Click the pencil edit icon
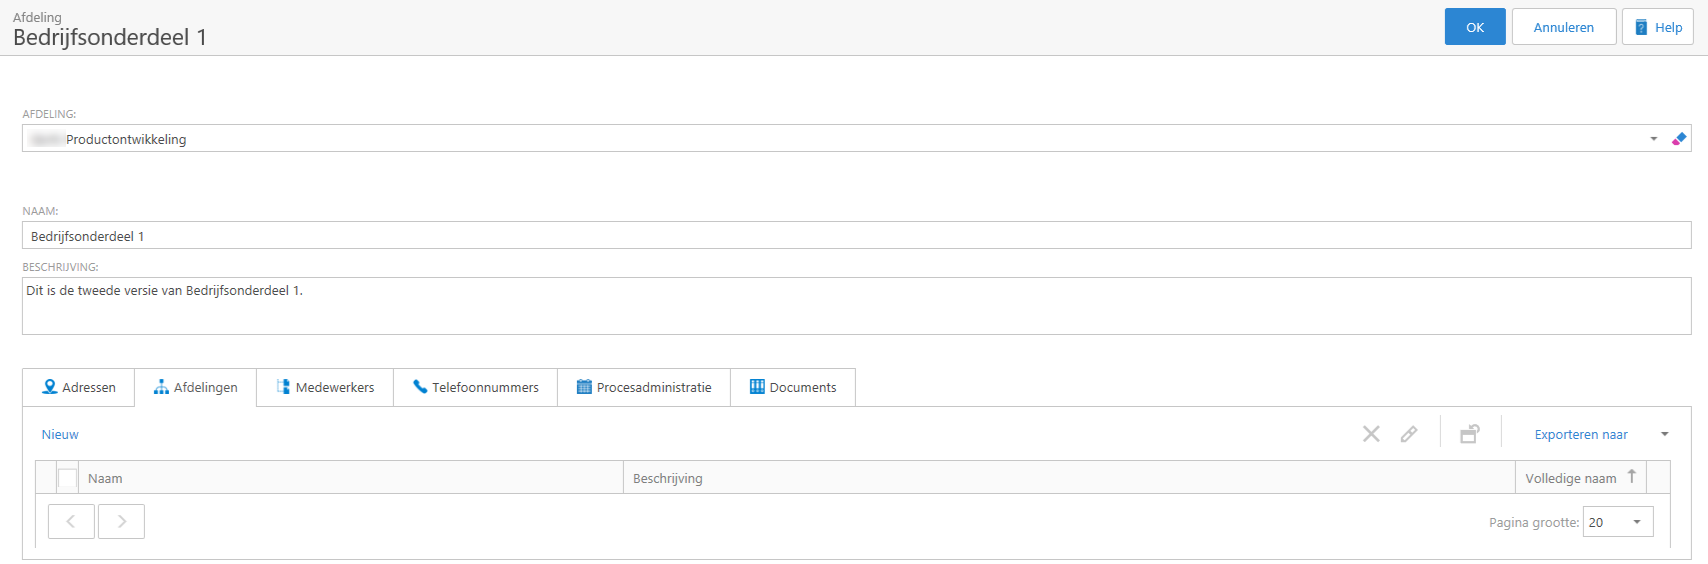The height and width of the screenshot is (564, 1708). [x=1409, y=434]
